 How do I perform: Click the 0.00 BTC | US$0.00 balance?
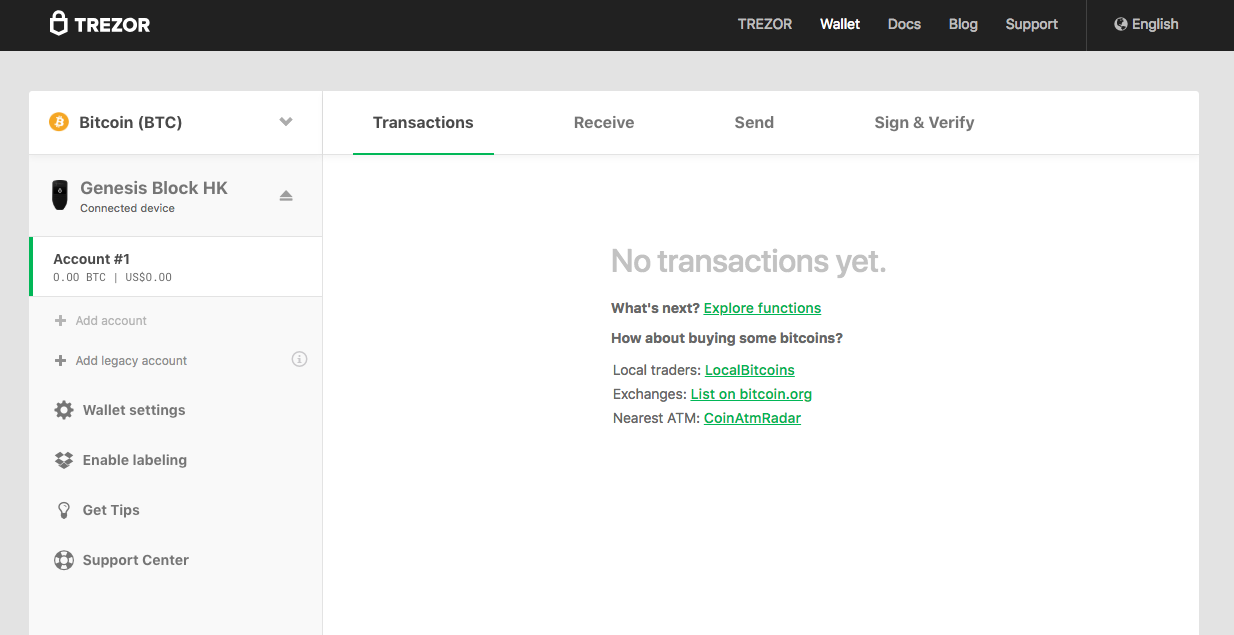(x=112, y=277)
